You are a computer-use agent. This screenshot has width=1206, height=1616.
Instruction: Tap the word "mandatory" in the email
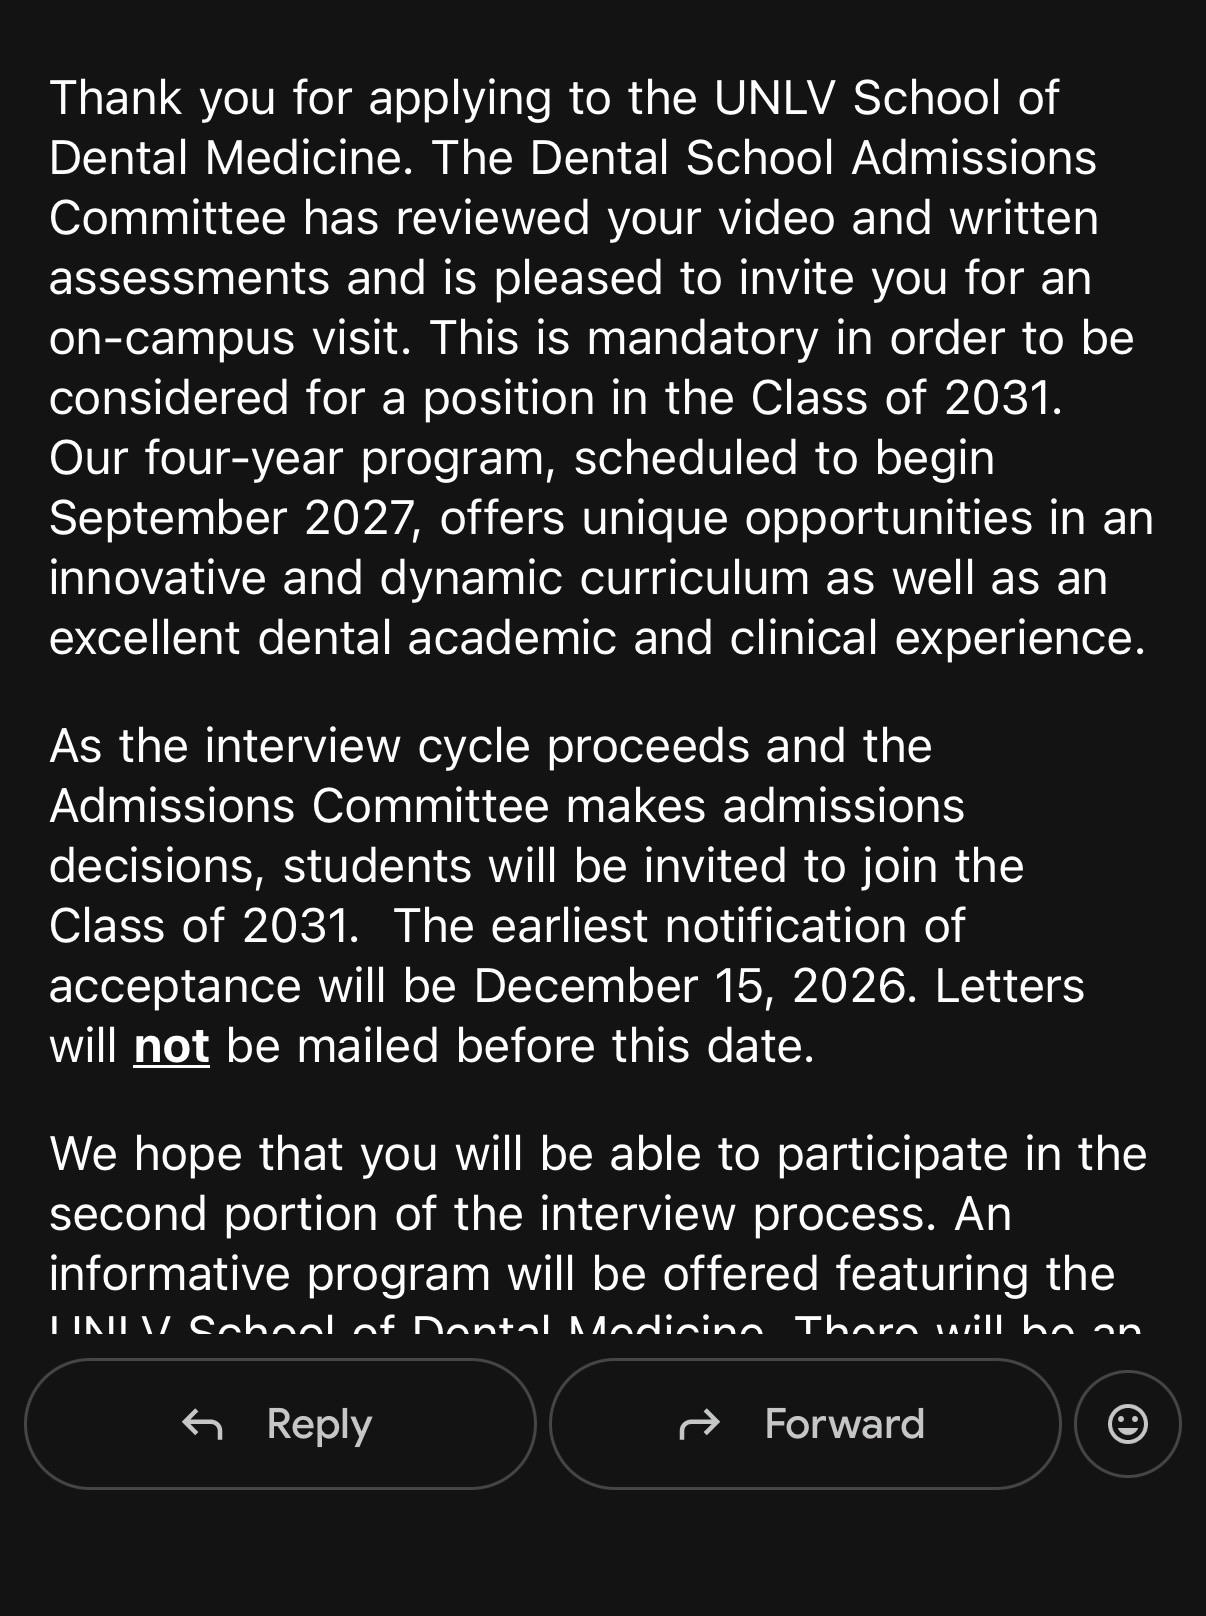pyautogui.click(x=702, y=338)
